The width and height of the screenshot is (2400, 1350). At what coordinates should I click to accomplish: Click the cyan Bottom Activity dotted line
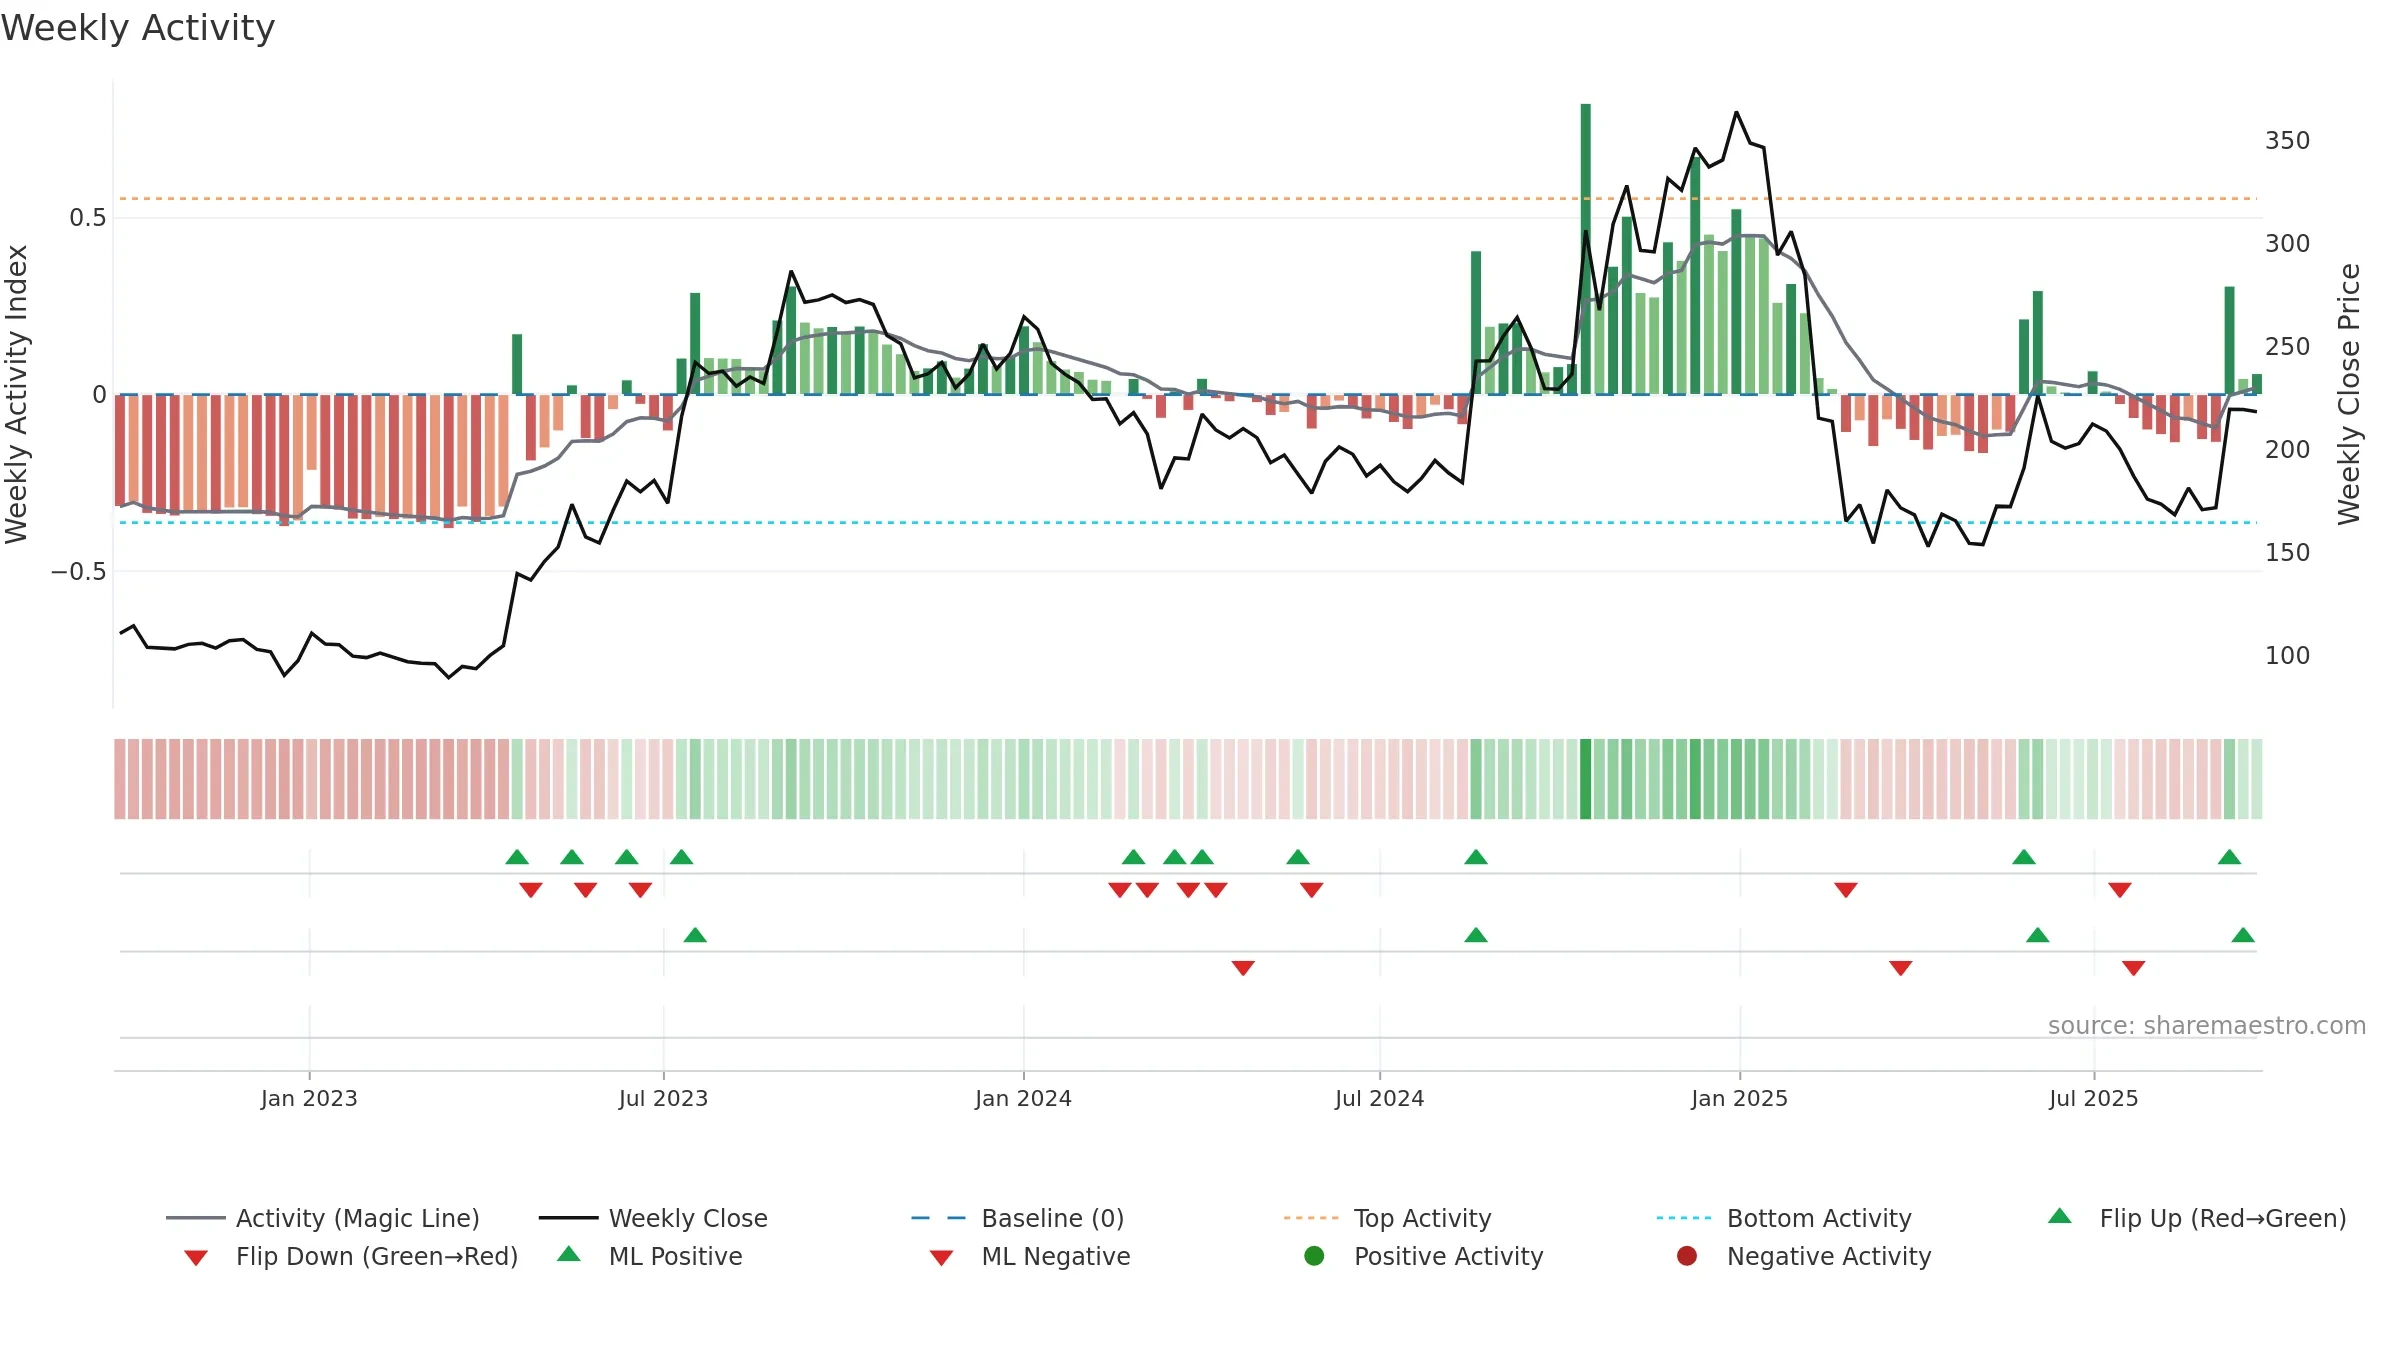pos(1188,522)
